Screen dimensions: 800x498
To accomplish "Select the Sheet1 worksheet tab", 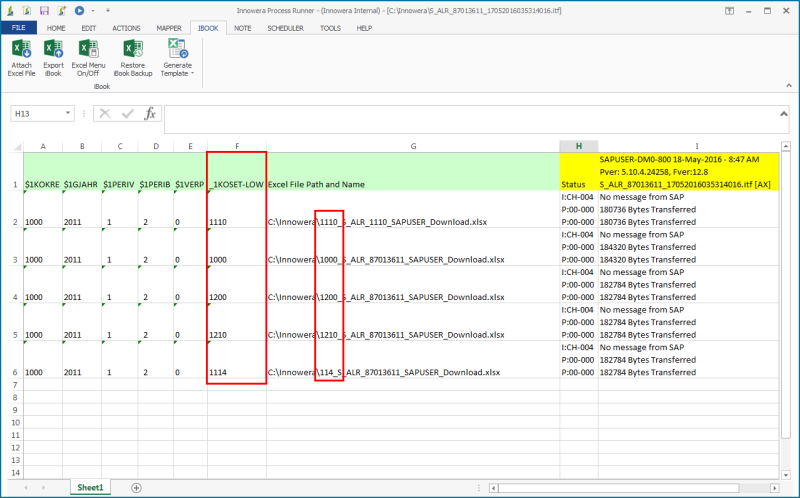I will tap(91, 487).
